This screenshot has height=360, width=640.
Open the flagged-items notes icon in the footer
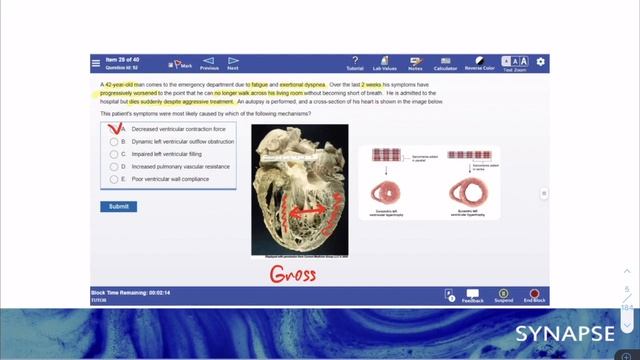(449, 296)
